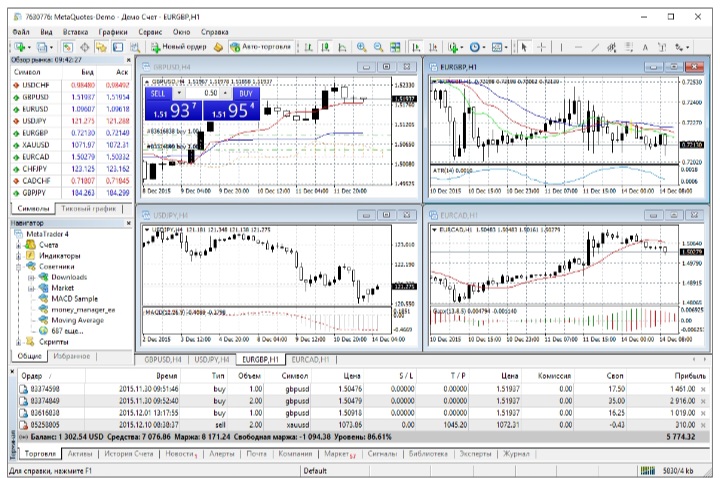Switch chart to line chart mode
This screenshot has height=478, width=720.
[x=342, y=47]
